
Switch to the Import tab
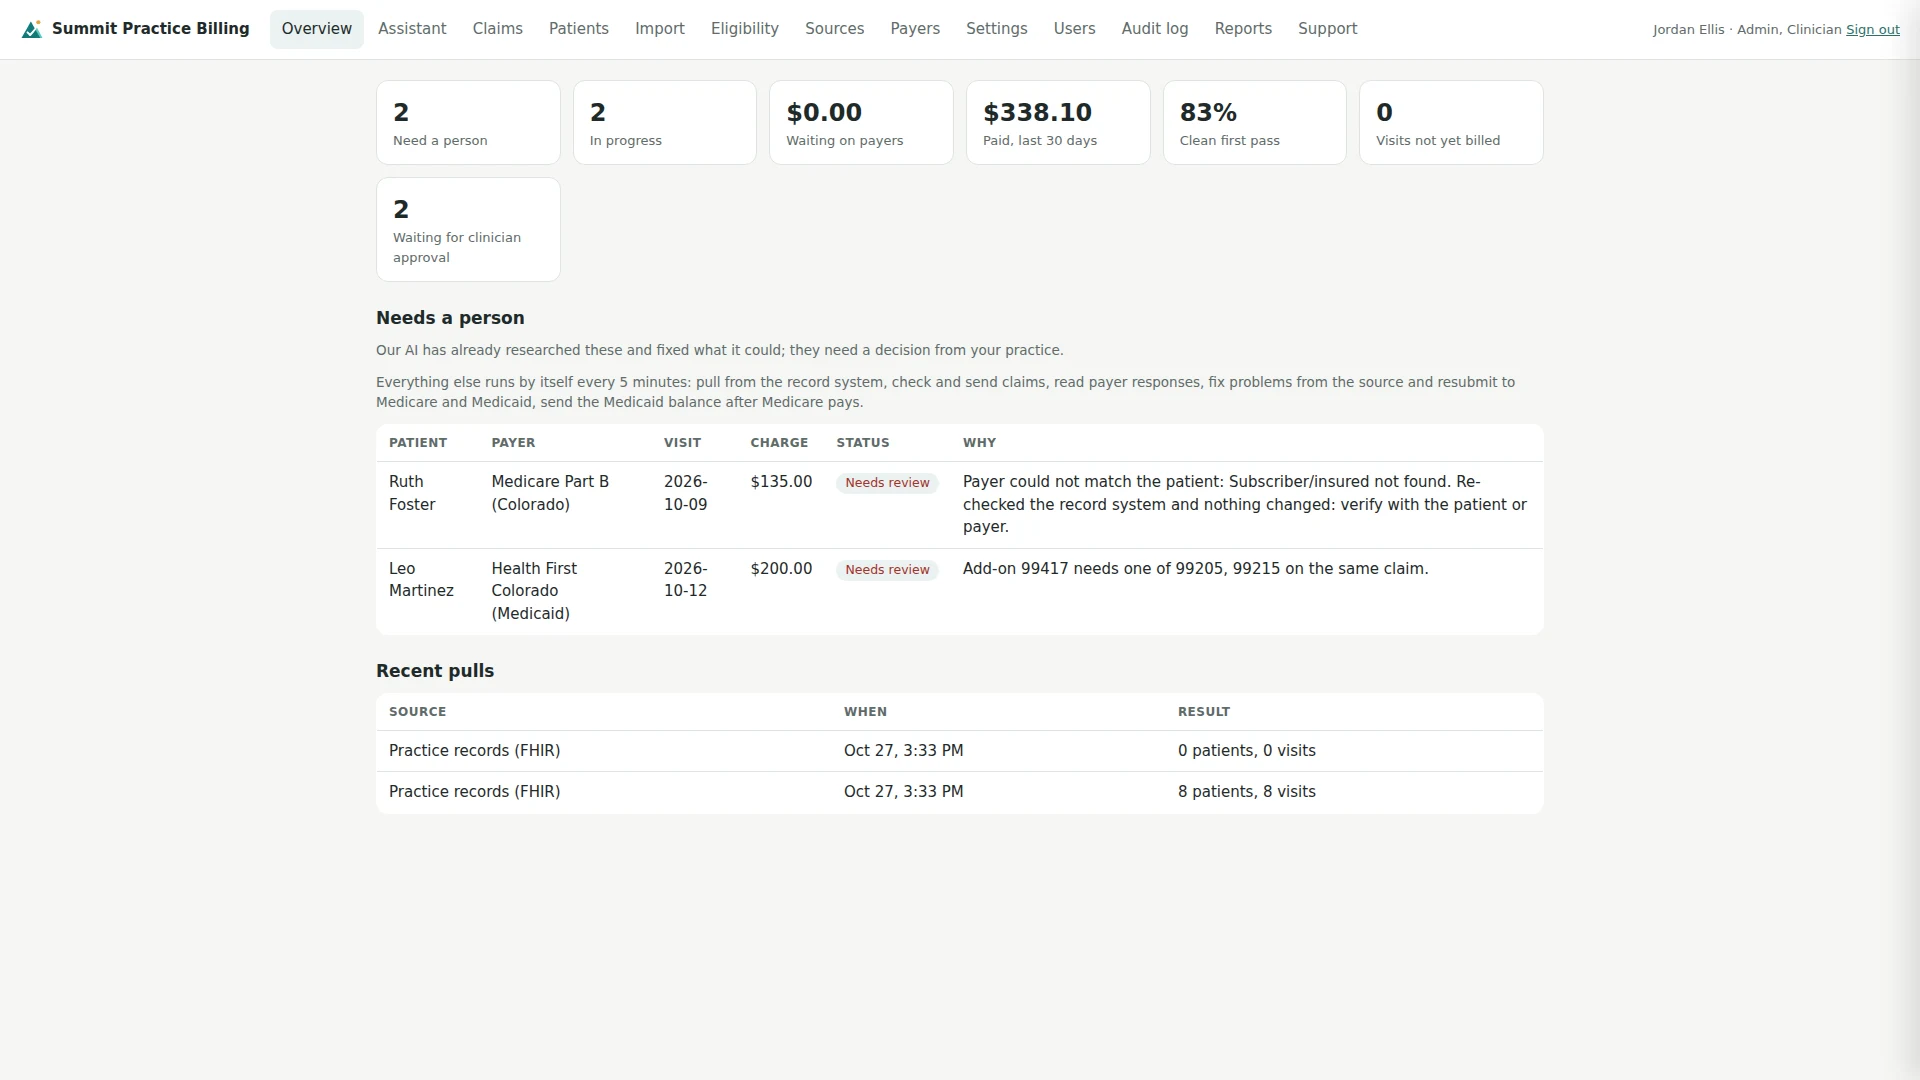click(660, 29)
